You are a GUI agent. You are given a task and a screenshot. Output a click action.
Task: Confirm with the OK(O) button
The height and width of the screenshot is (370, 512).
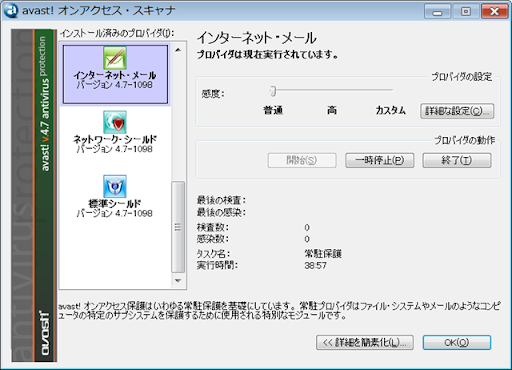tap(457, 342)
